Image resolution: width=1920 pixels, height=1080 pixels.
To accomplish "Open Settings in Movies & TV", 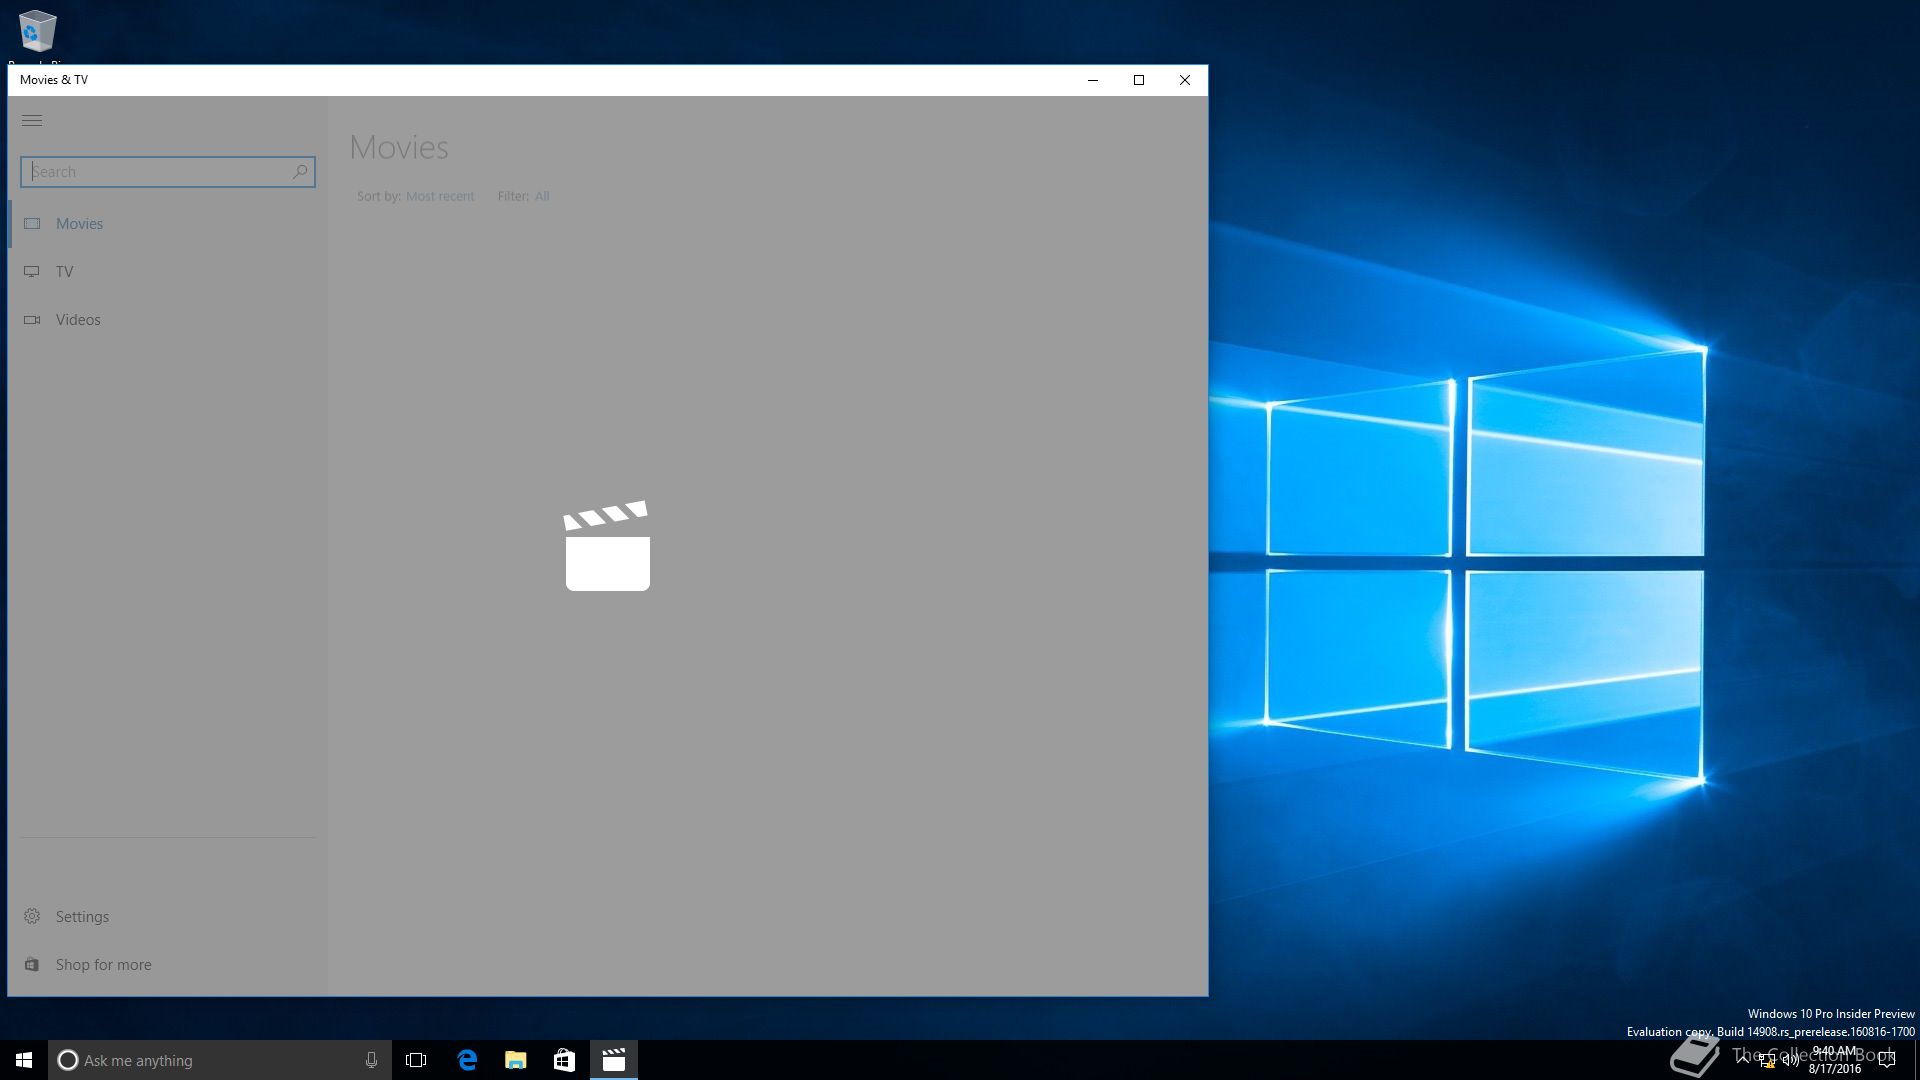I will tap(168, 917).
